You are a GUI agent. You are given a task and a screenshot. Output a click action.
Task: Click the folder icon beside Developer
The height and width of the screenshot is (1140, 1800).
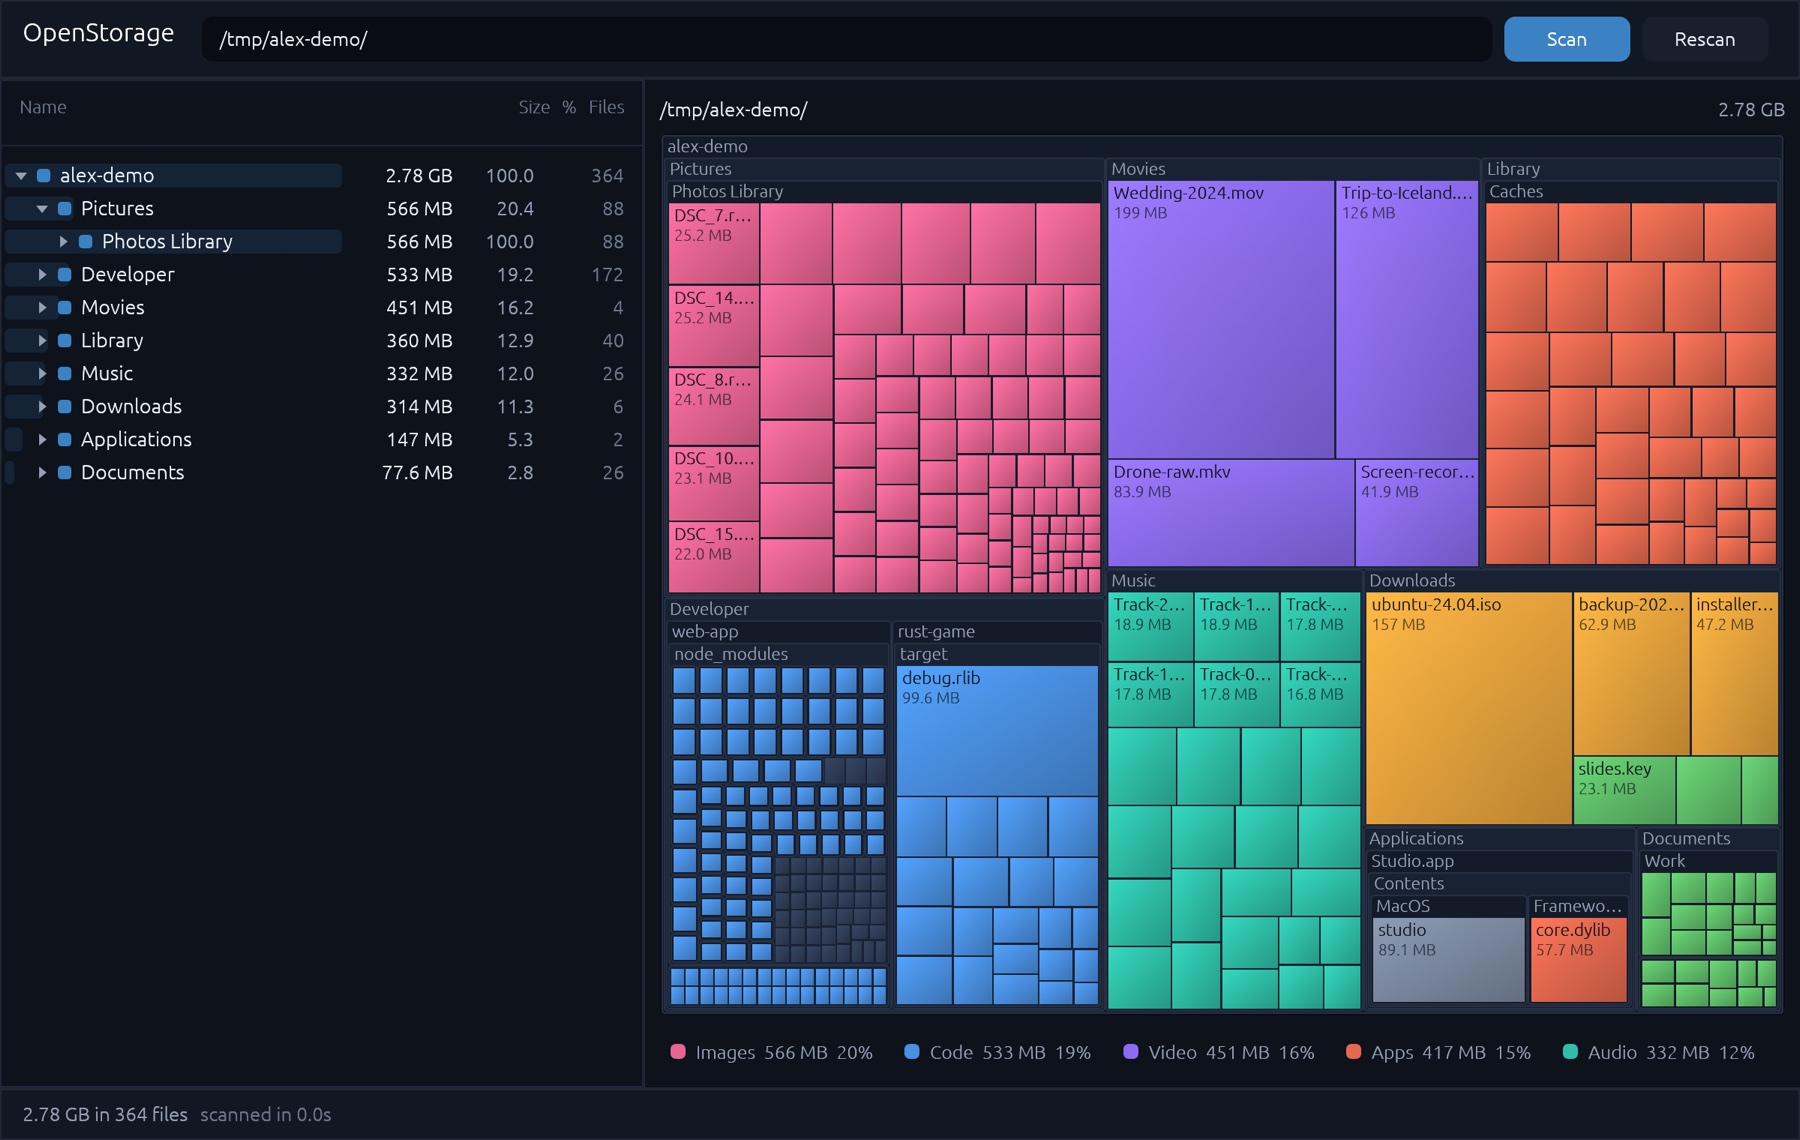65,275
